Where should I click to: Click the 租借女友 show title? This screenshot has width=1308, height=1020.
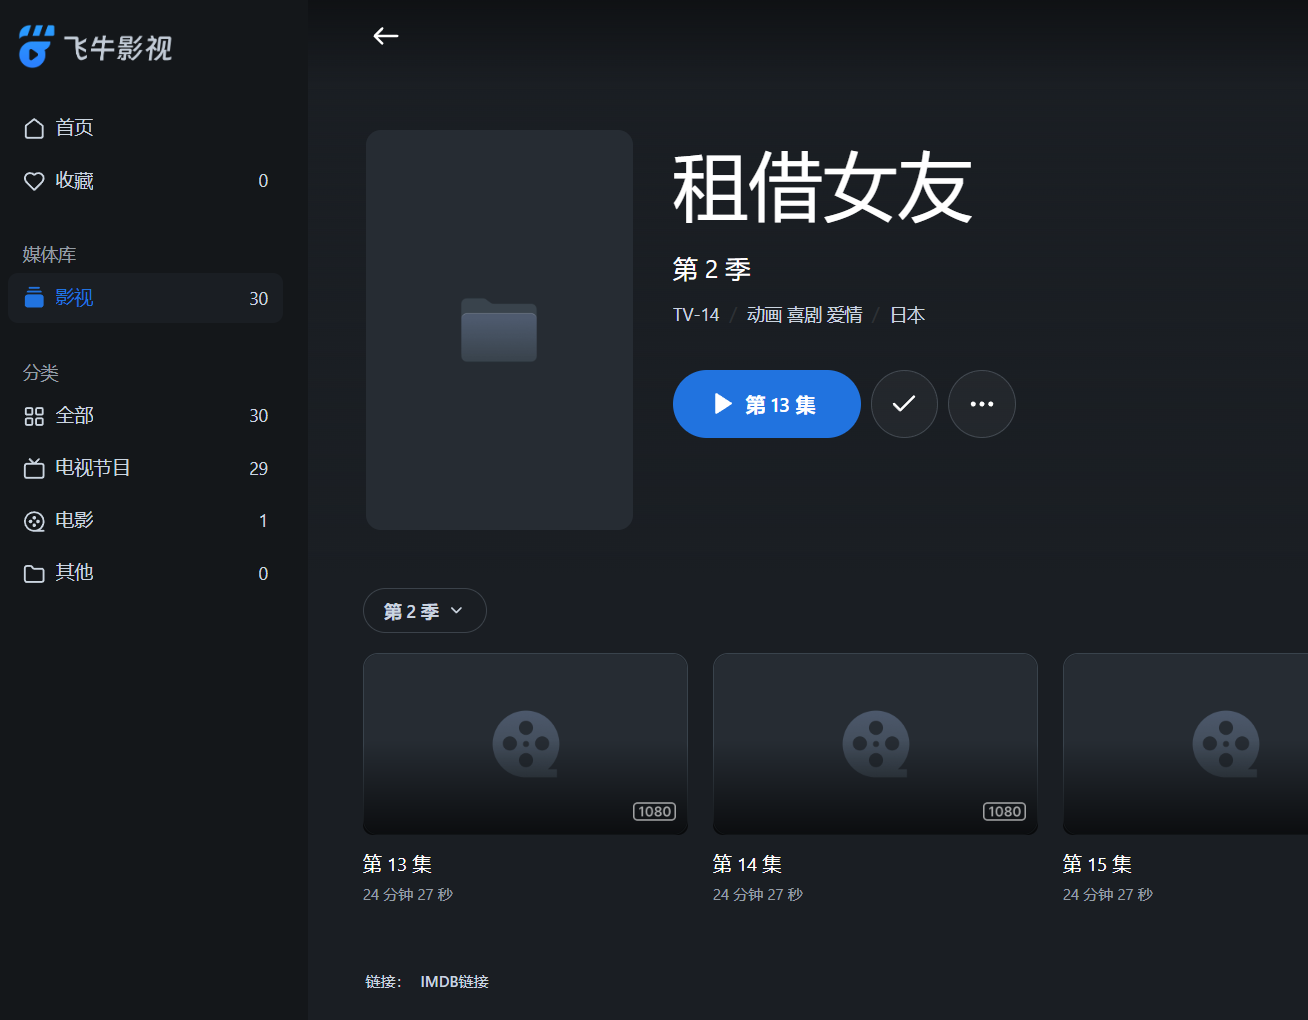coord(822,188)
